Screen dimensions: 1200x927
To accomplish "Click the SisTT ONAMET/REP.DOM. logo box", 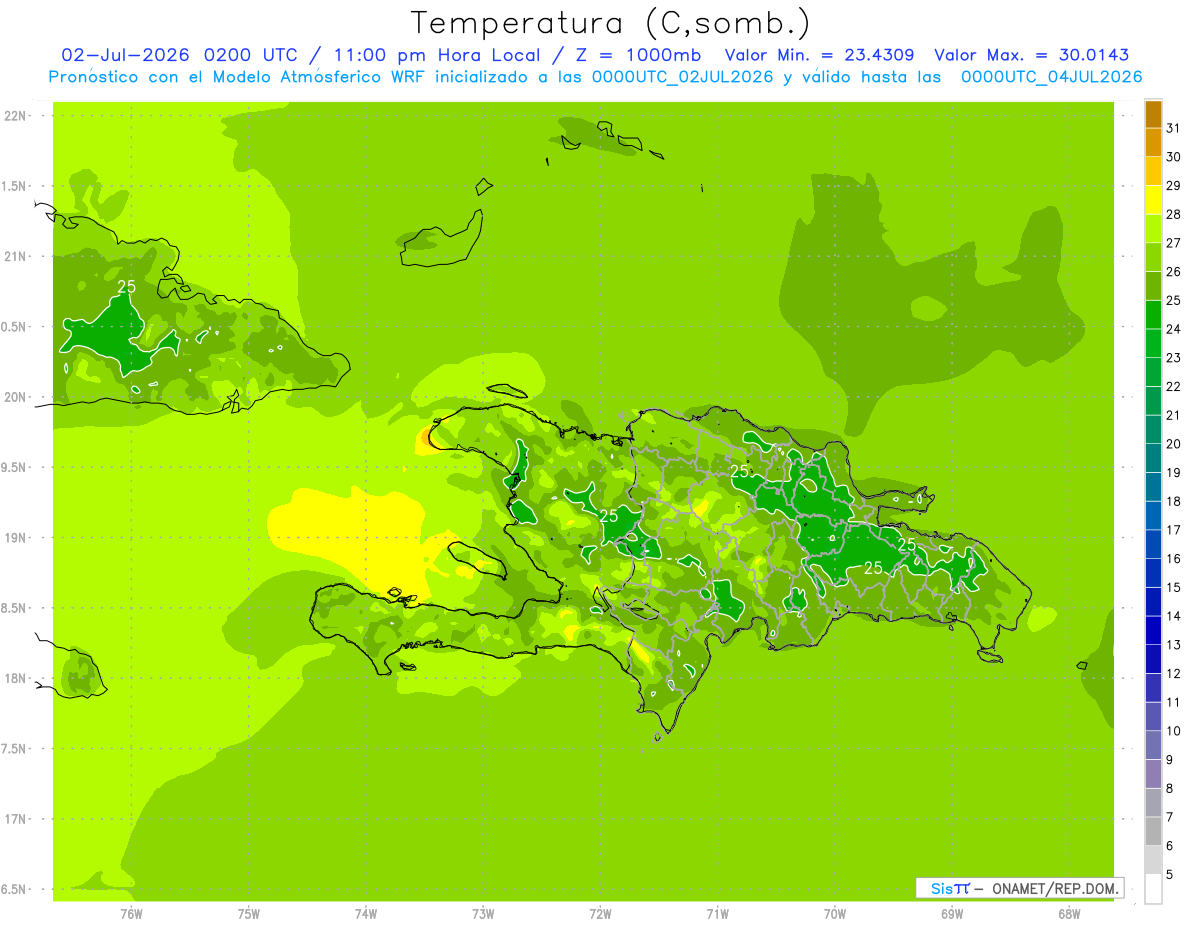I will point(1019,888).
